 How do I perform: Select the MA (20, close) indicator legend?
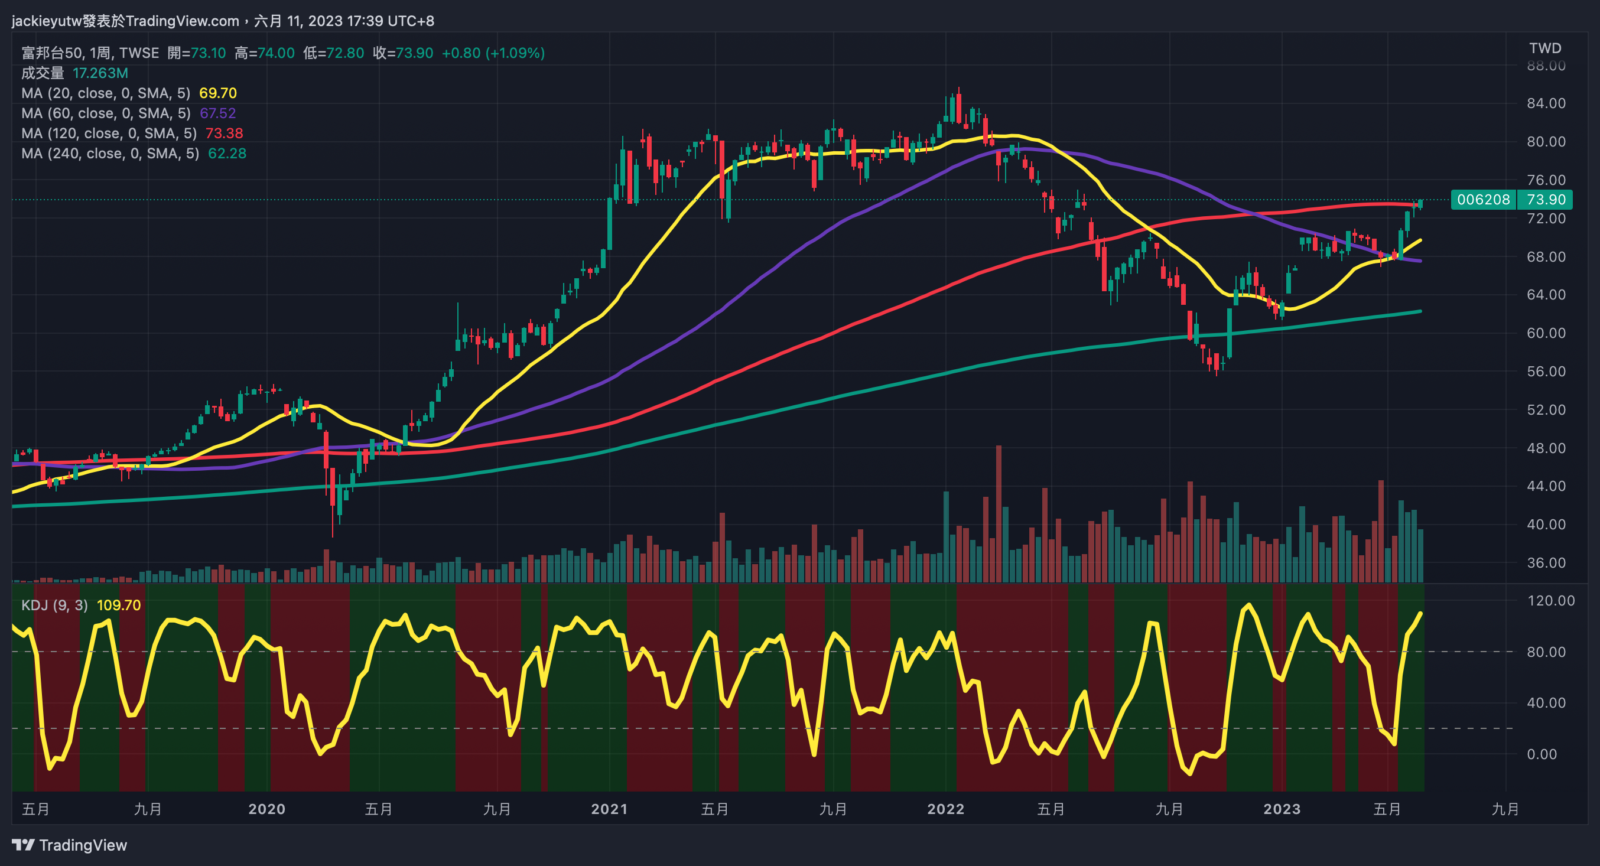(105, 93)
